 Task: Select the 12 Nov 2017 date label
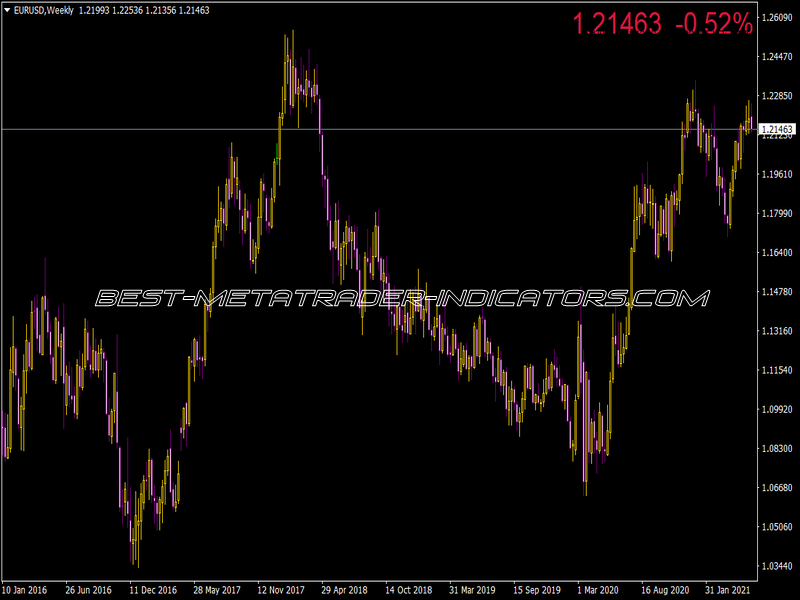(x=281, y=590)
